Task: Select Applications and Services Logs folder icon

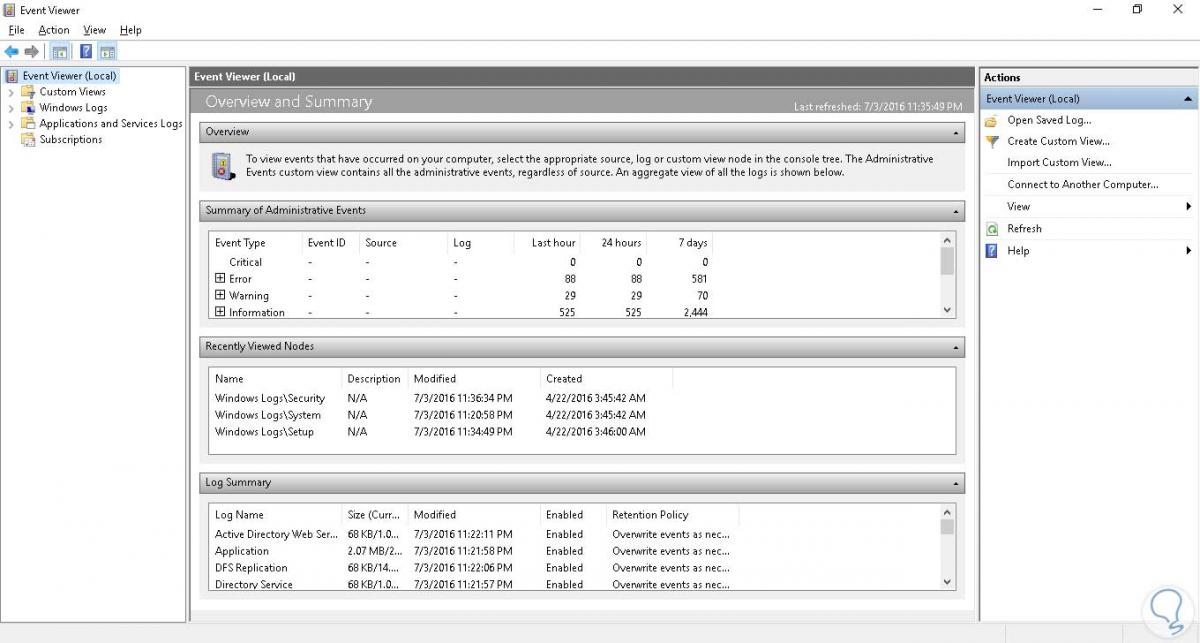Action: (30, 124)
